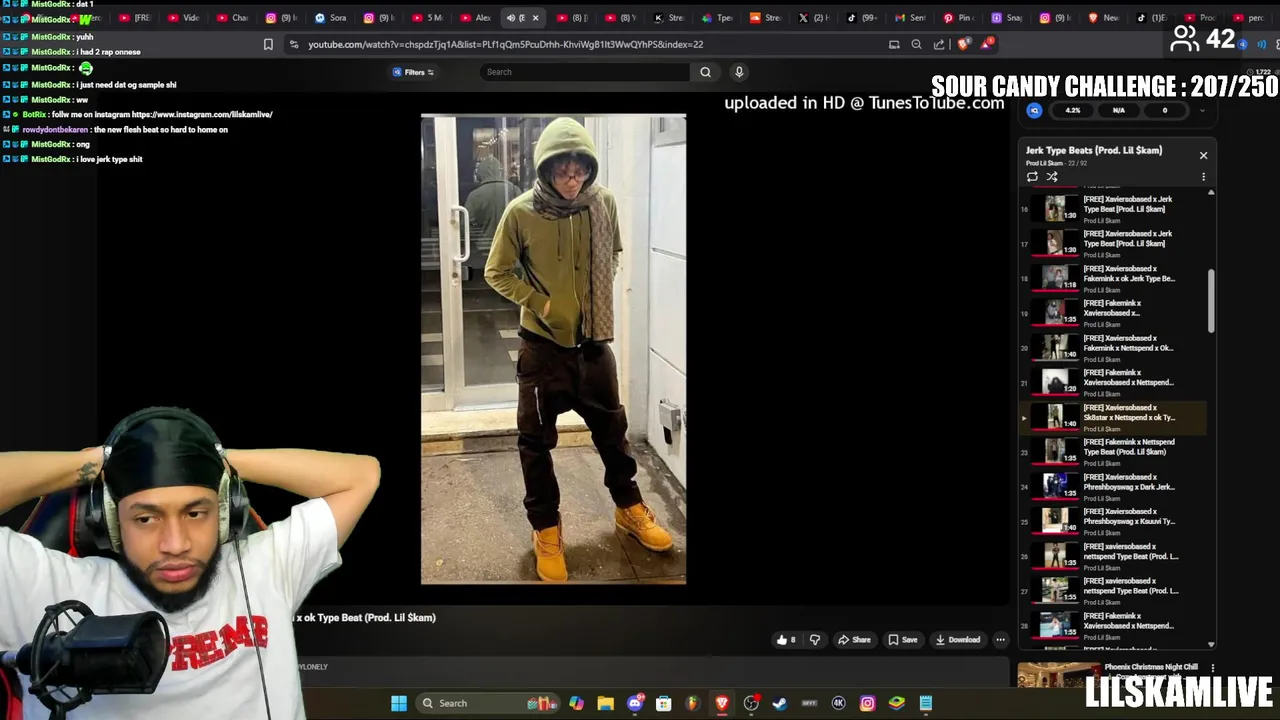Save the video to a playlist

point(903,640)
